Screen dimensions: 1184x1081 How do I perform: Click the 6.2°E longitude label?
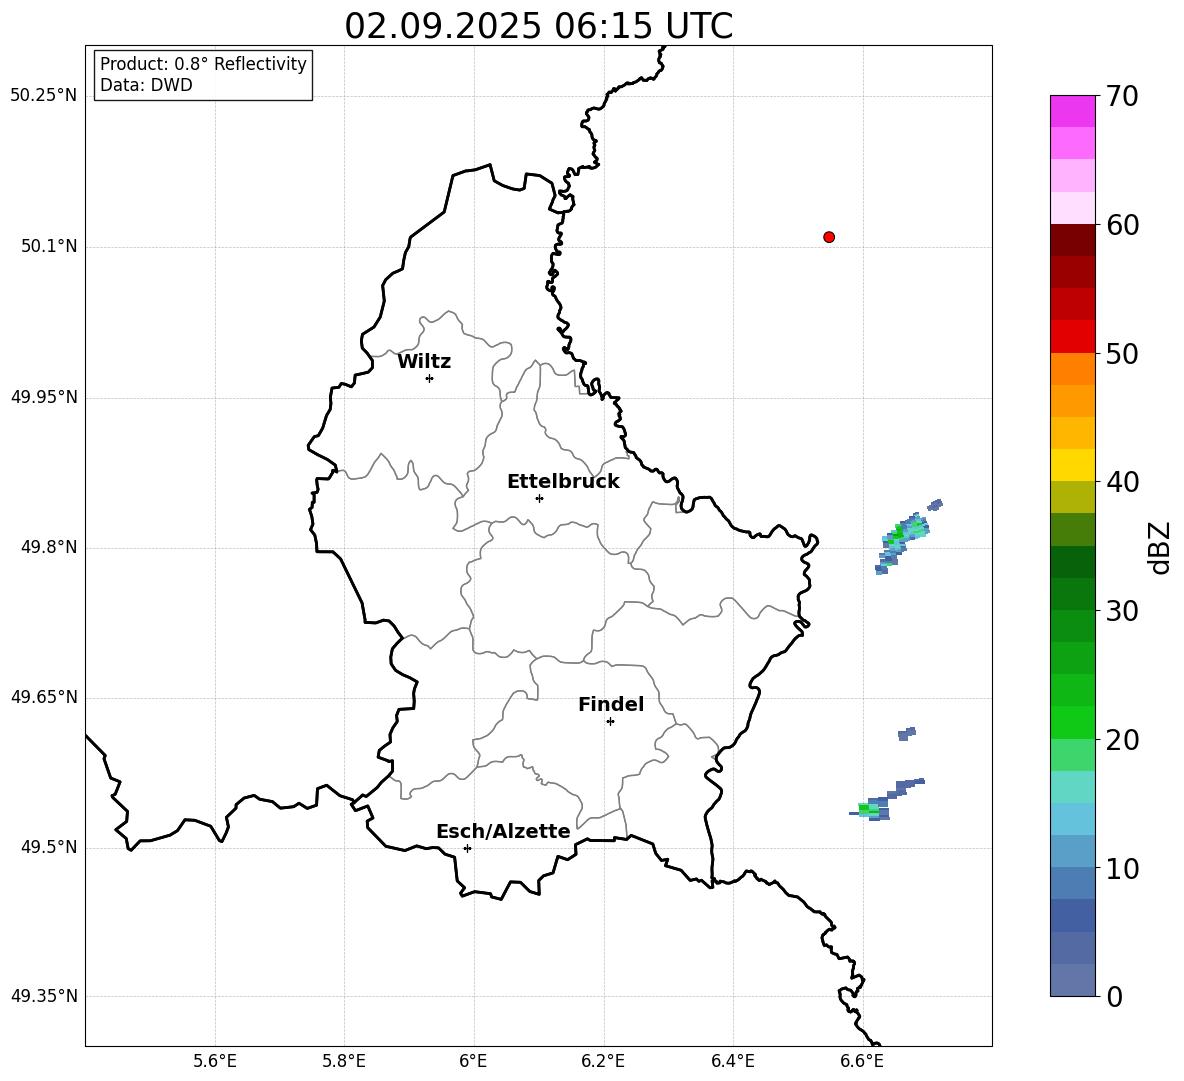click(x=603, y=1061)
